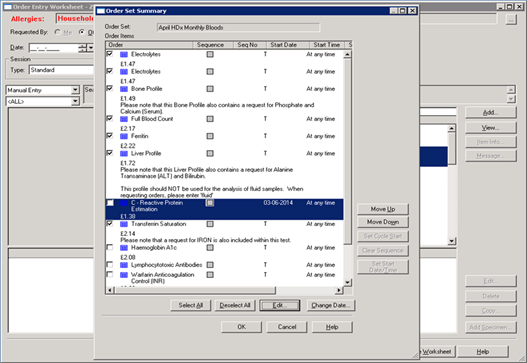The image size is (527, 363).
Task: Open the Date picker dropdown arrow
Action: point(90,48)
